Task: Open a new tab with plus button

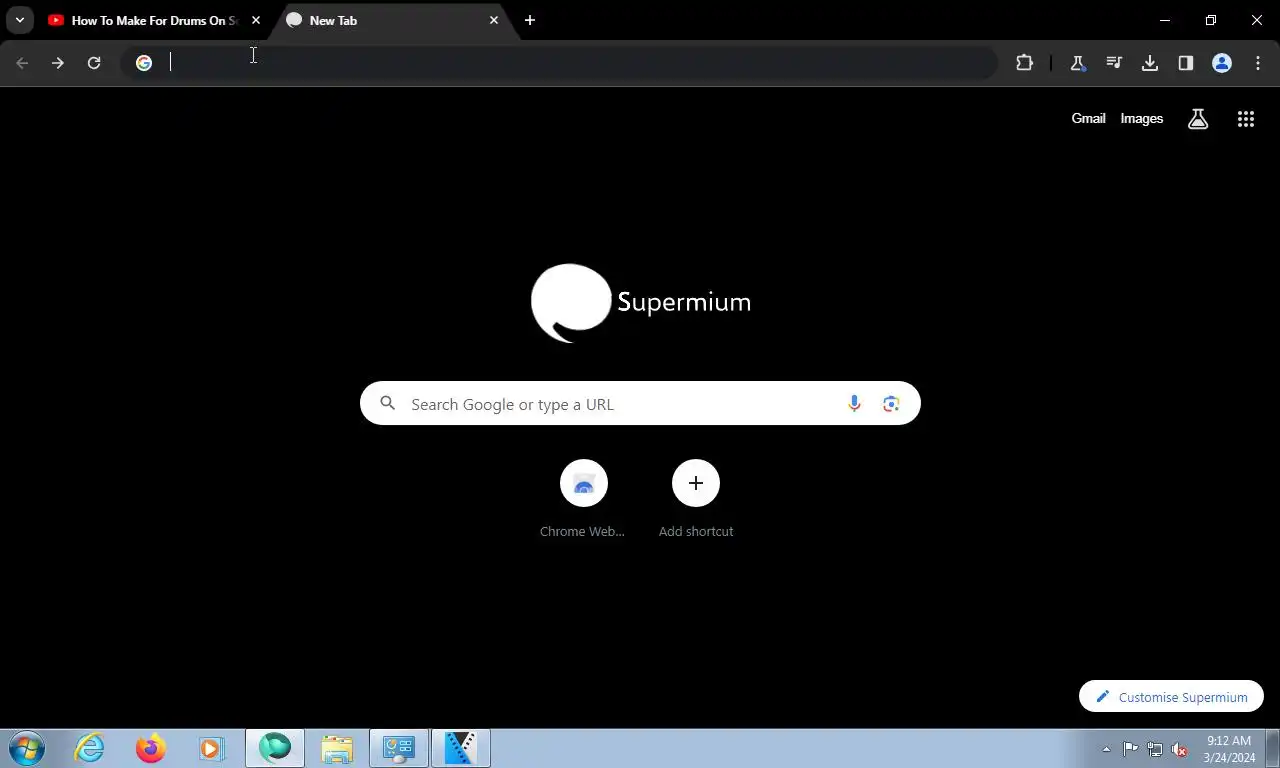Action: coord(530,20)
